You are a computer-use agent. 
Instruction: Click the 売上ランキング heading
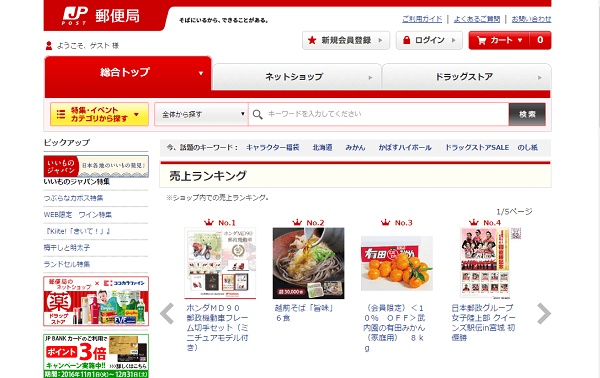(208, 176)
